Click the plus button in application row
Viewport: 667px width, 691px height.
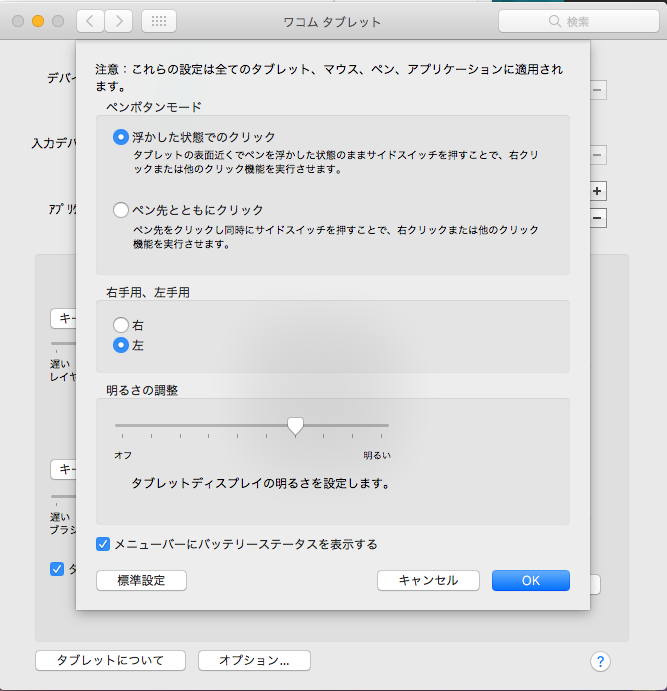coord(598,191)
